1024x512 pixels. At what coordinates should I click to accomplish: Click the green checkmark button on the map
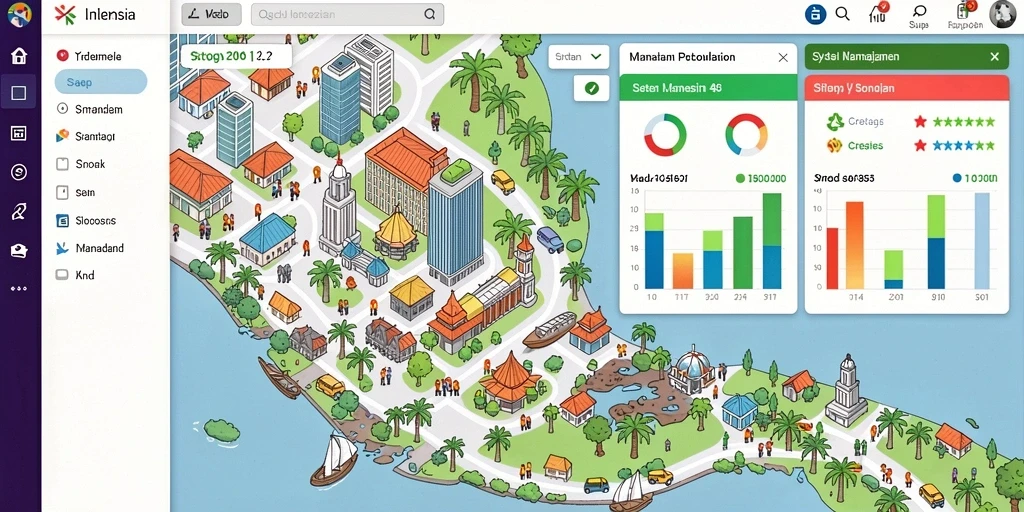[x=592, y=88]
